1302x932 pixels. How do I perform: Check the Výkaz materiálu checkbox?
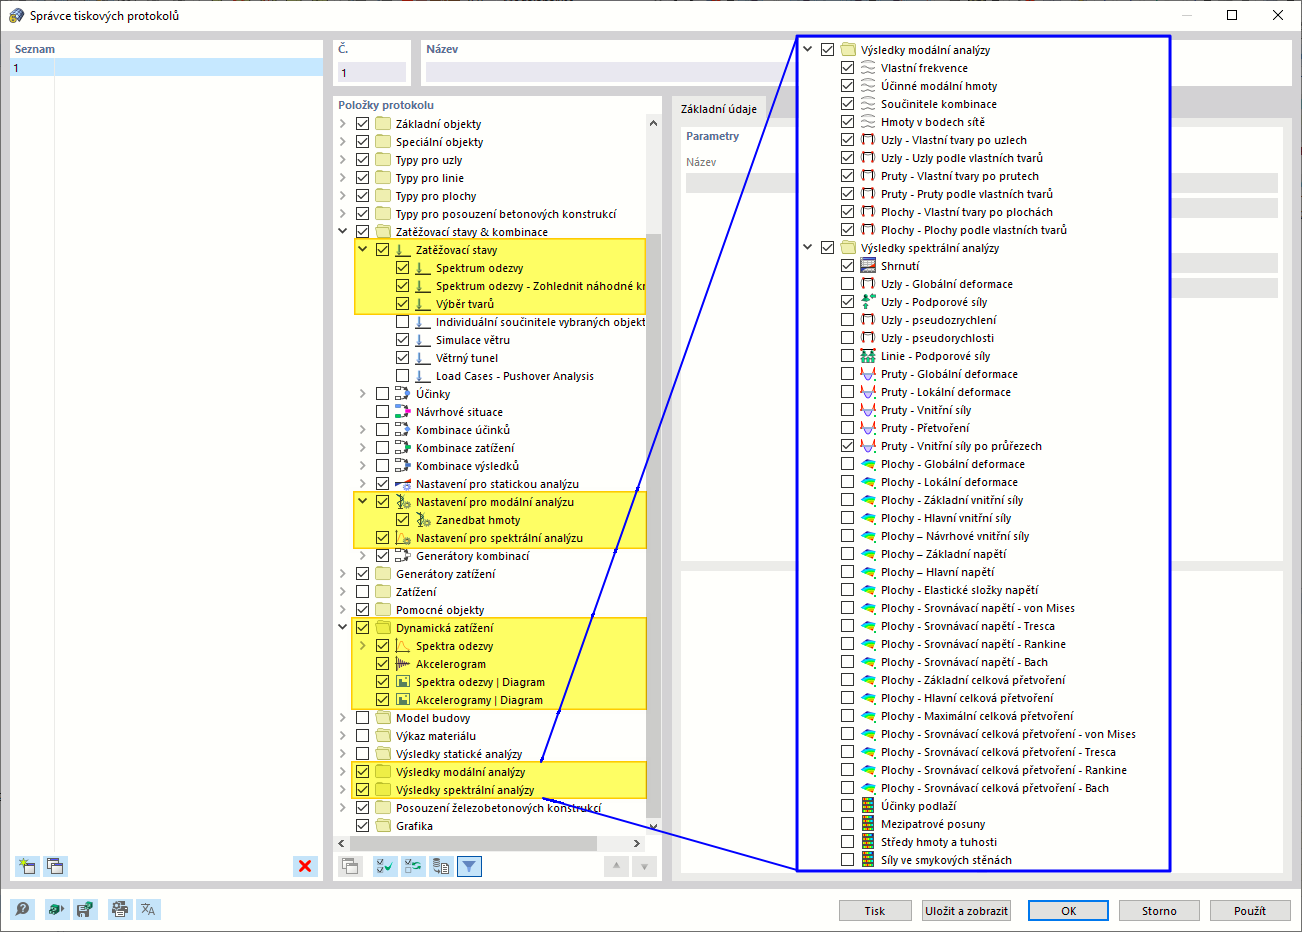(362, 736)
